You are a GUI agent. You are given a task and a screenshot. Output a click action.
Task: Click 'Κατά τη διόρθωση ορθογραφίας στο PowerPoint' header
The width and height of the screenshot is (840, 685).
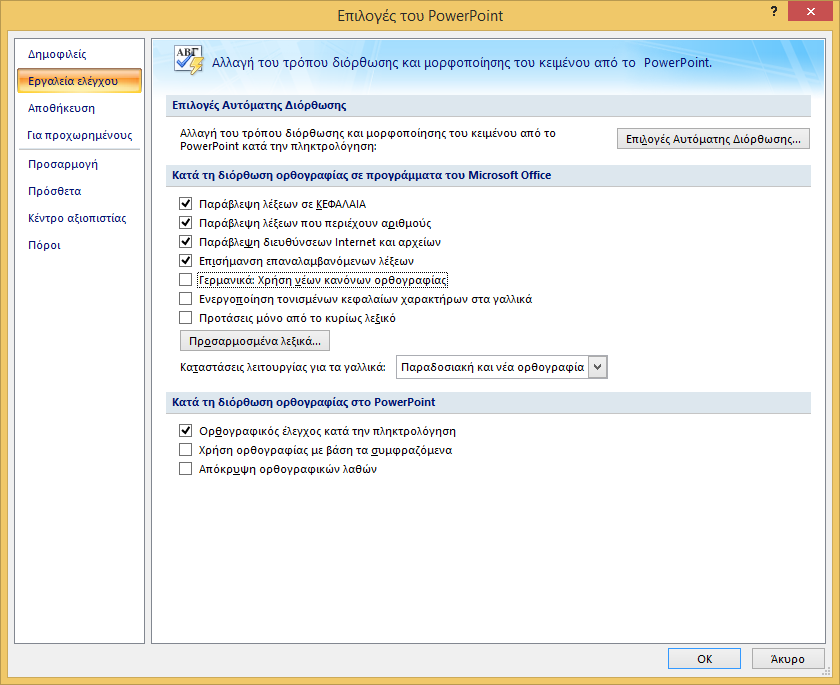488,402
